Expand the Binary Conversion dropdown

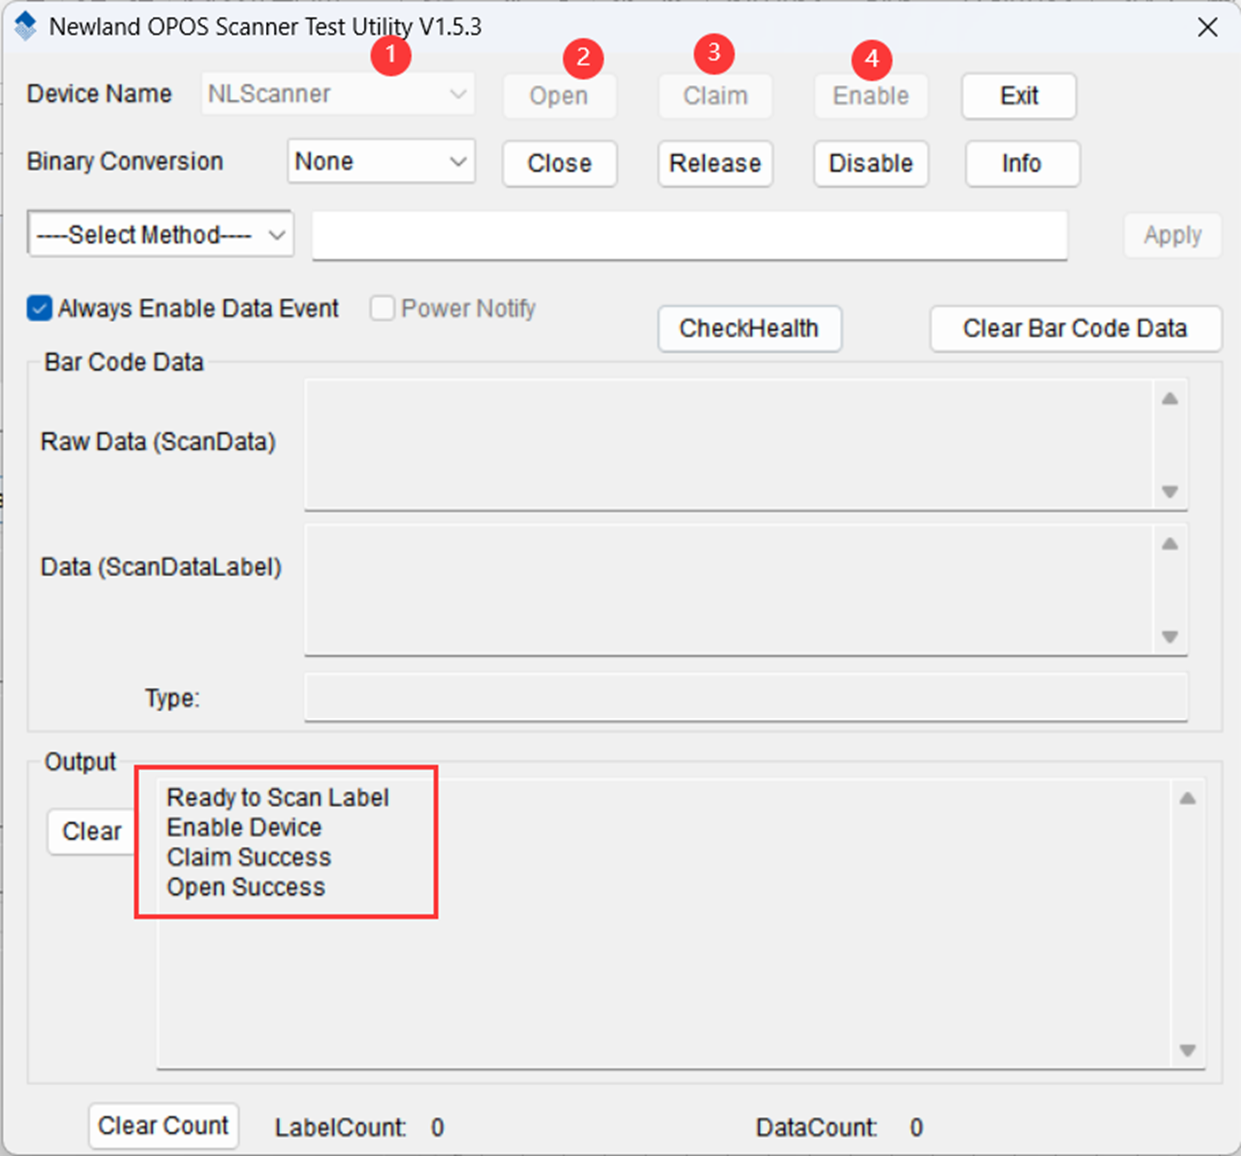[381, 161]
